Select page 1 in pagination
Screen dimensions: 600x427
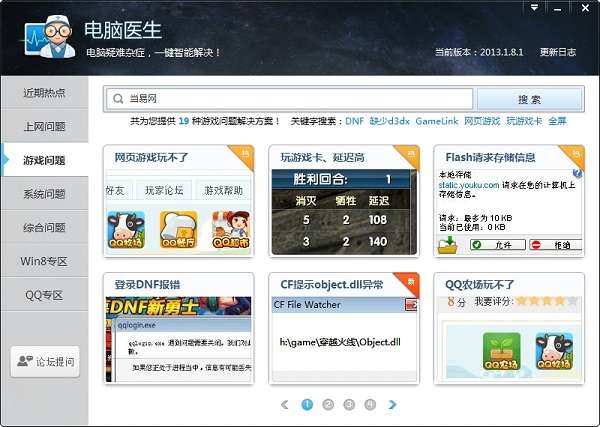[x=307, y=404]
